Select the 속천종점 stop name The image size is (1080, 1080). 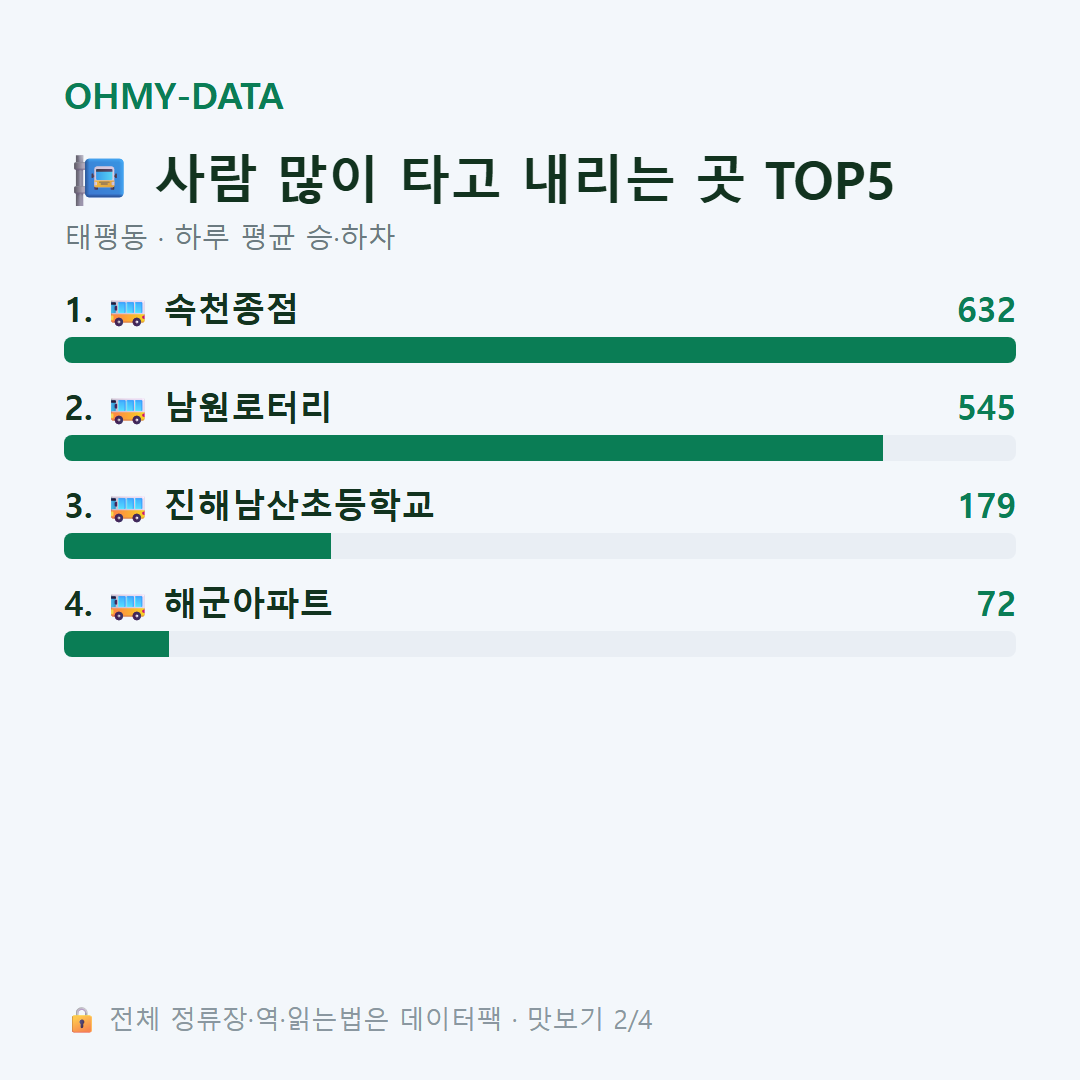click(231, 309)
